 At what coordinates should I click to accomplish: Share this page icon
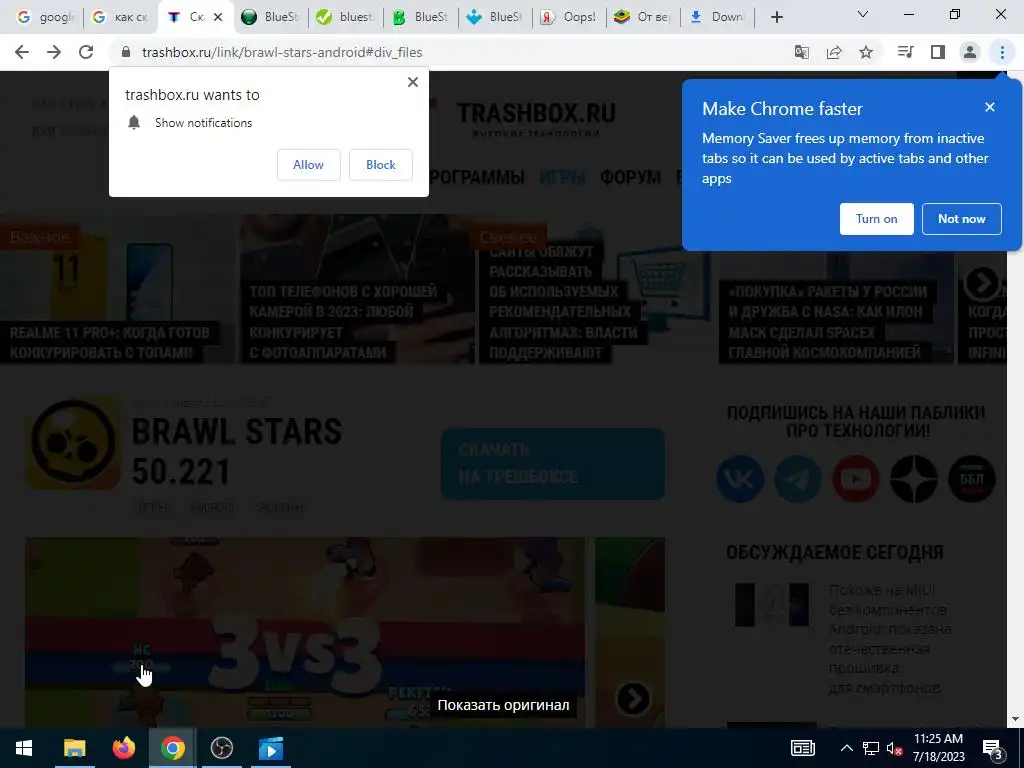(x=834, y=52)
